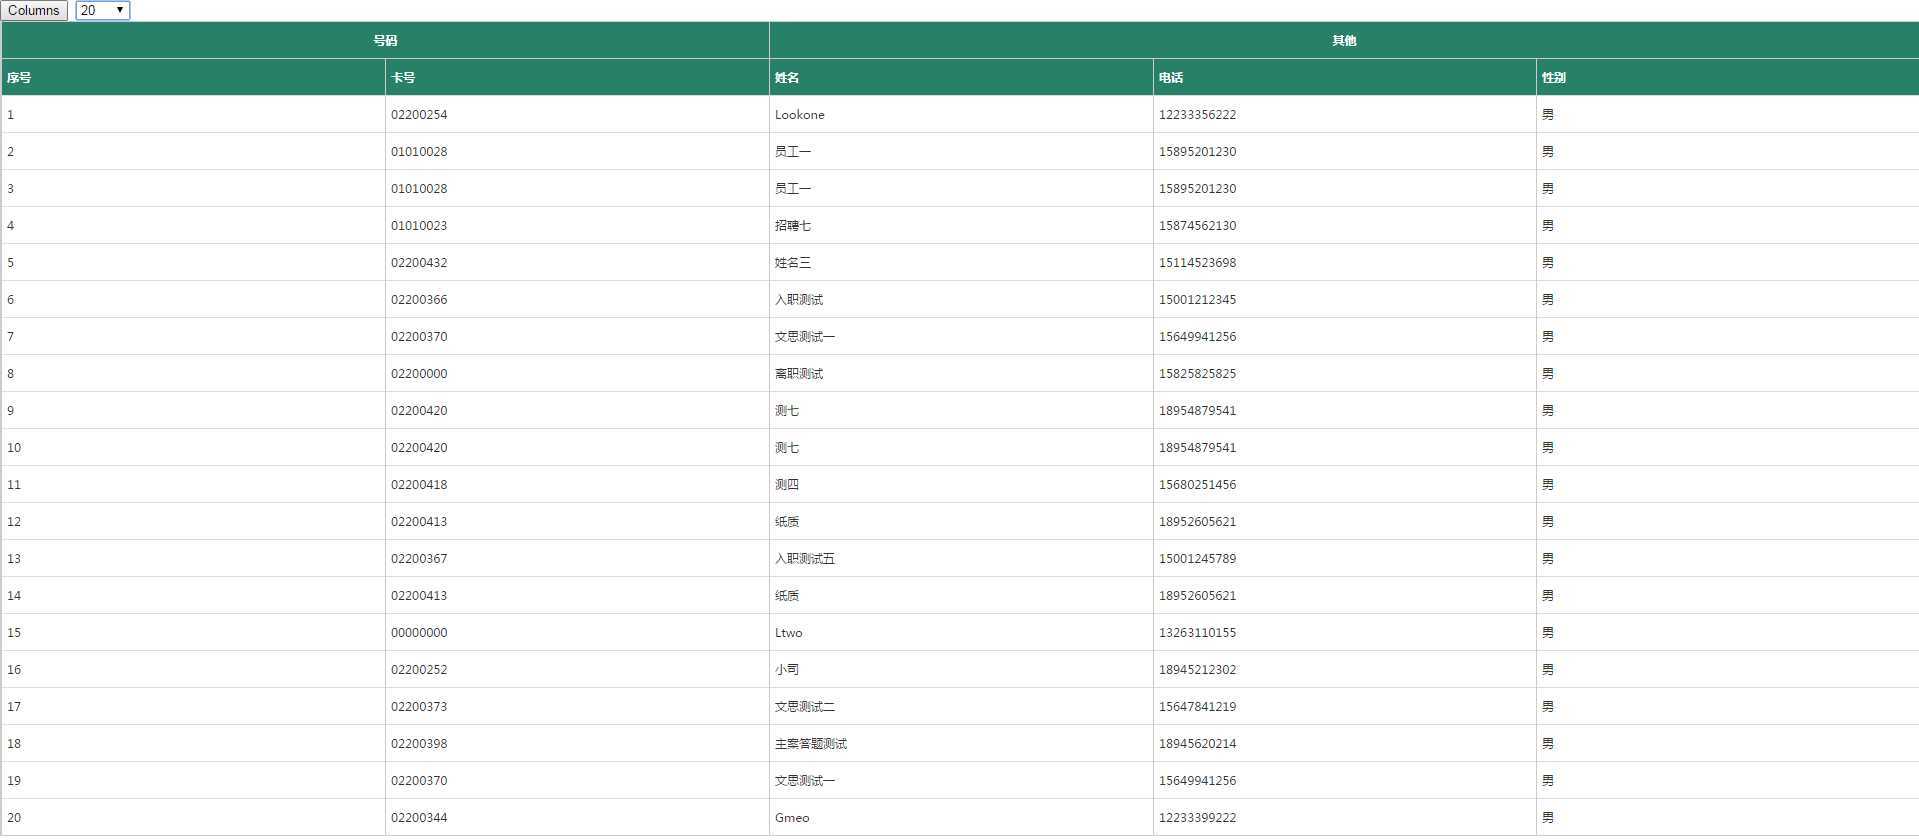Select phone number 12233356222

click(1197, 115)
